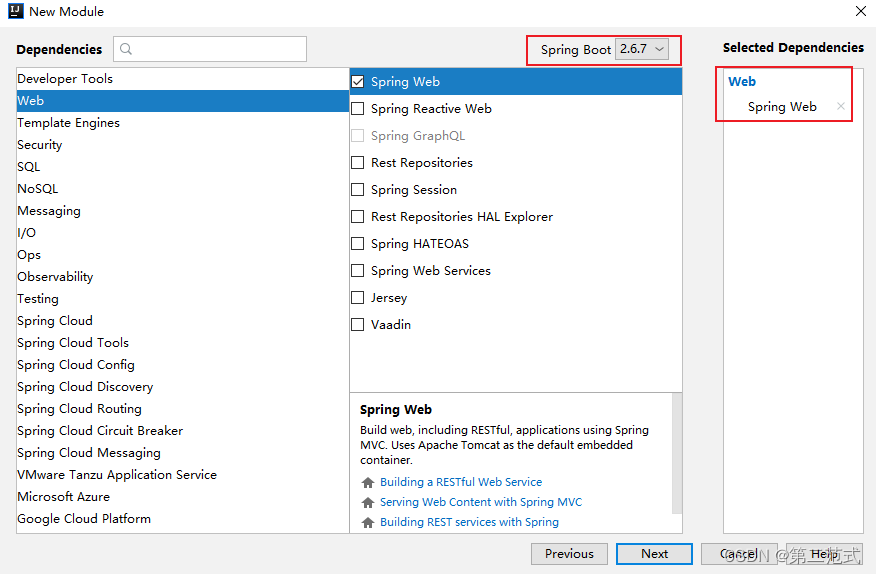
Task: Go back with the Previous button
Action: click(x=569, y=554)
